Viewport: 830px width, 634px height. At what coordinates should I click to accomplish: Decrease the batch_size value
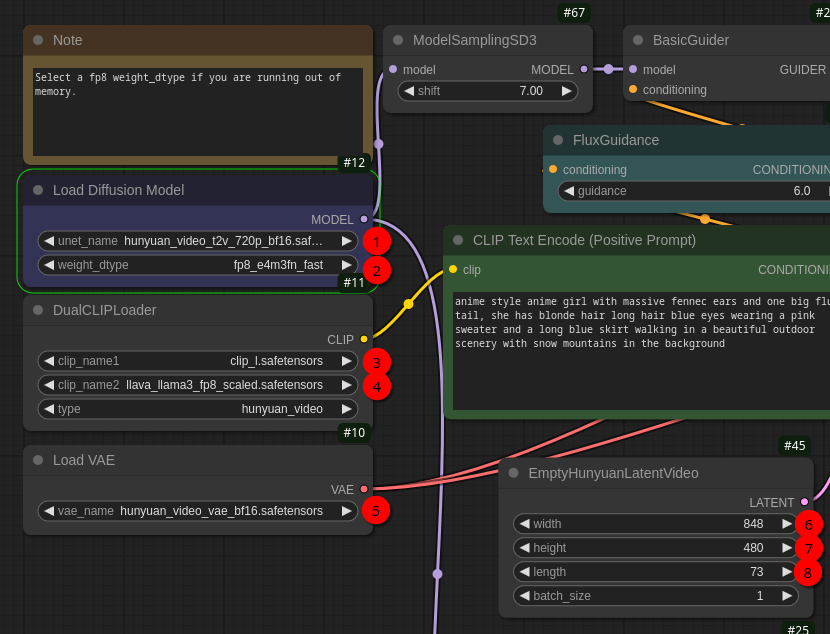point(525,596)
